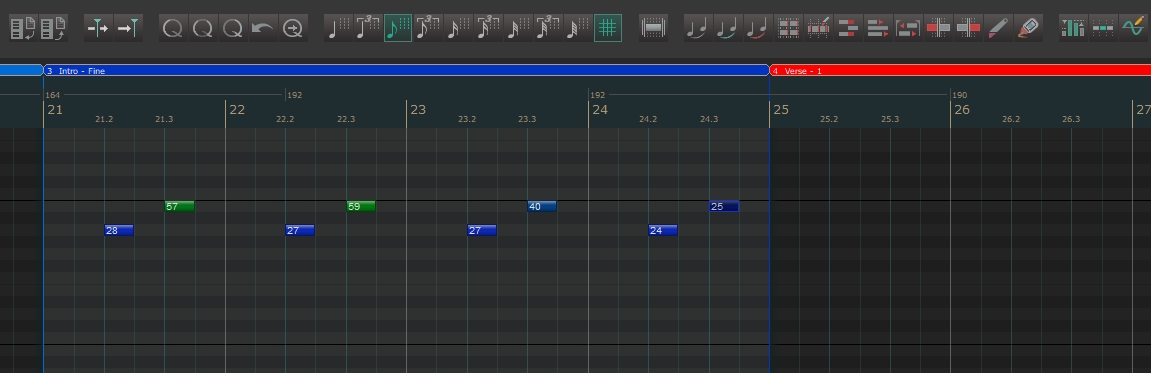Image resolution: width=1151 pixels, height=373 pixels.
Task: Click beat 22.3 in the ruler
Action: point(346,119)
